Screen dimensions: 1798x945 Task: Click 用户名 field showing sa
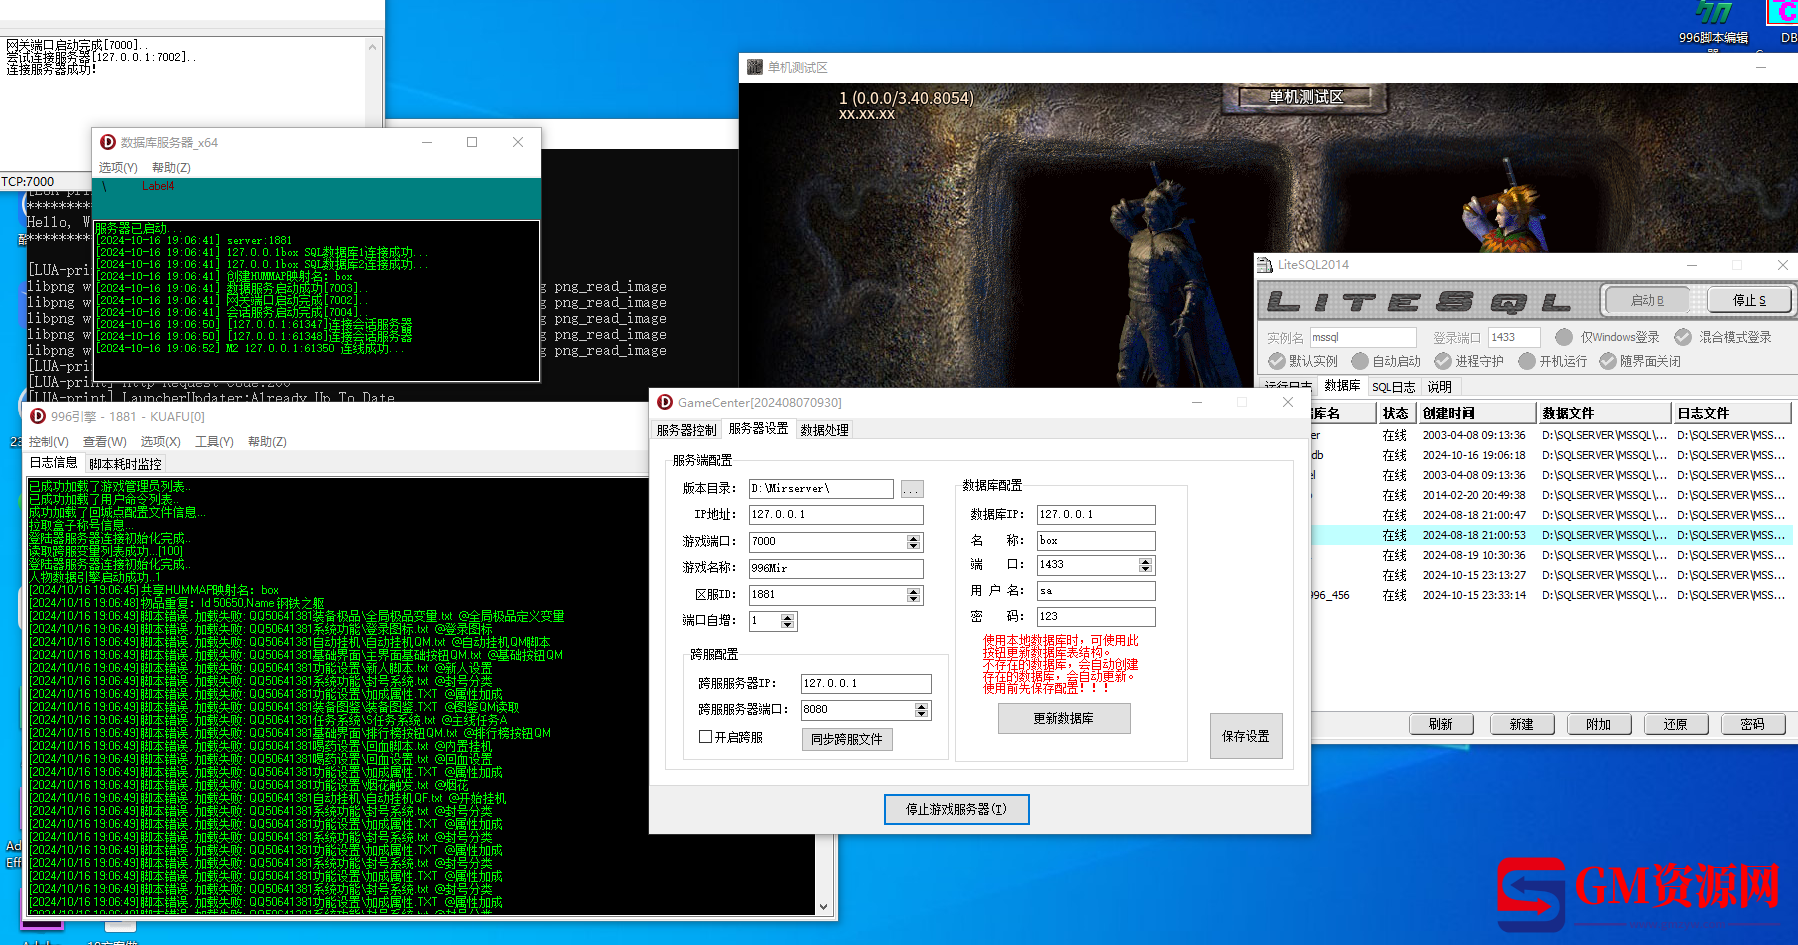[x=1096, y=591]
